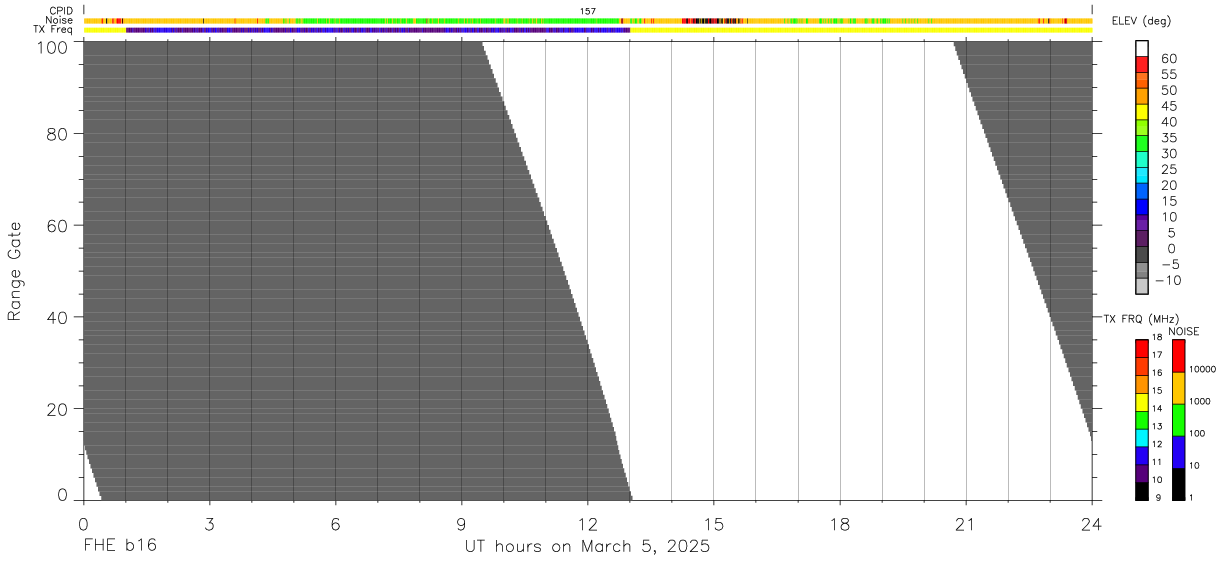Click UT hours axis tick 3
The width and height of the screenshot is (1228, 567).
(209, 523)
